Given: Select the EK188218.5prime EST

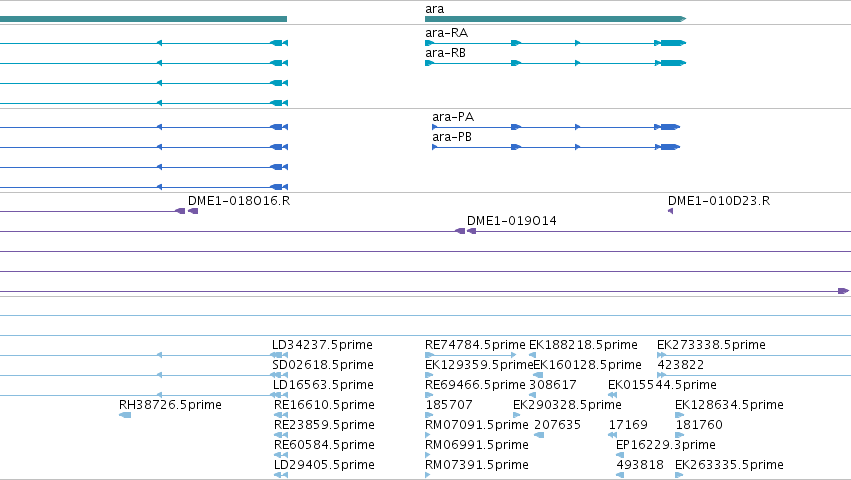Looking at the screenshot, I should pyautogui.click(x=583, y=345).
